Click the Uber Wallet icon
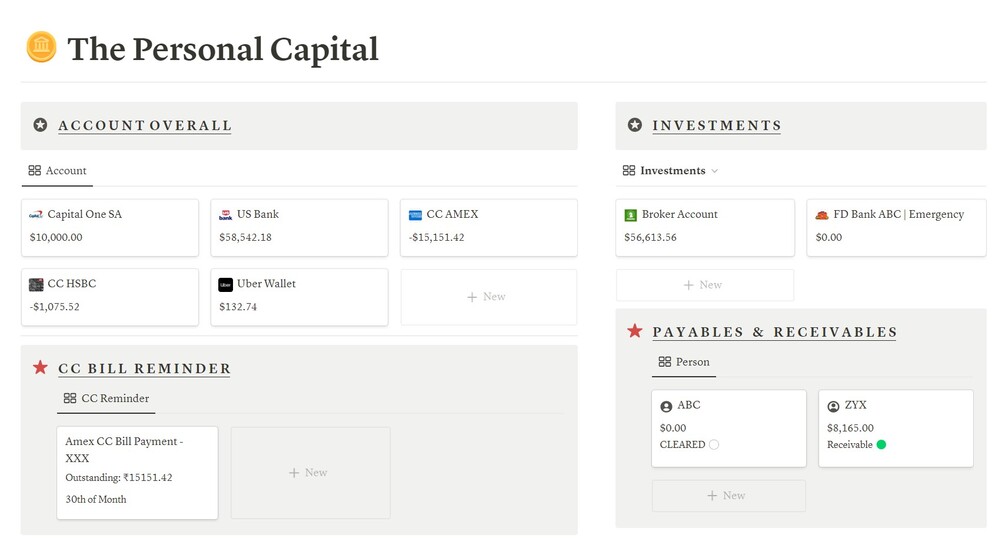The height and width of the screenshot is (548, 1005). 226,284
